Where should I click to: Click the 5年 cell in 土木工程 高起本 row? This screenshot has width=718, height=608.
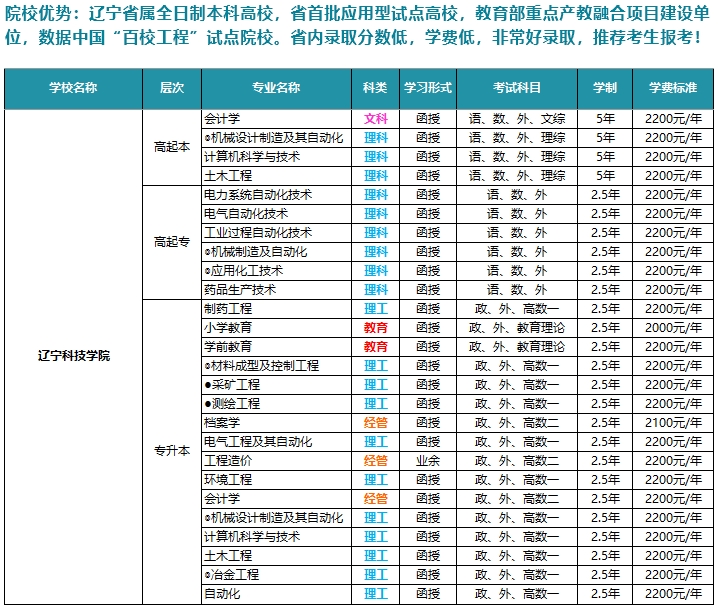coord(605,176)
